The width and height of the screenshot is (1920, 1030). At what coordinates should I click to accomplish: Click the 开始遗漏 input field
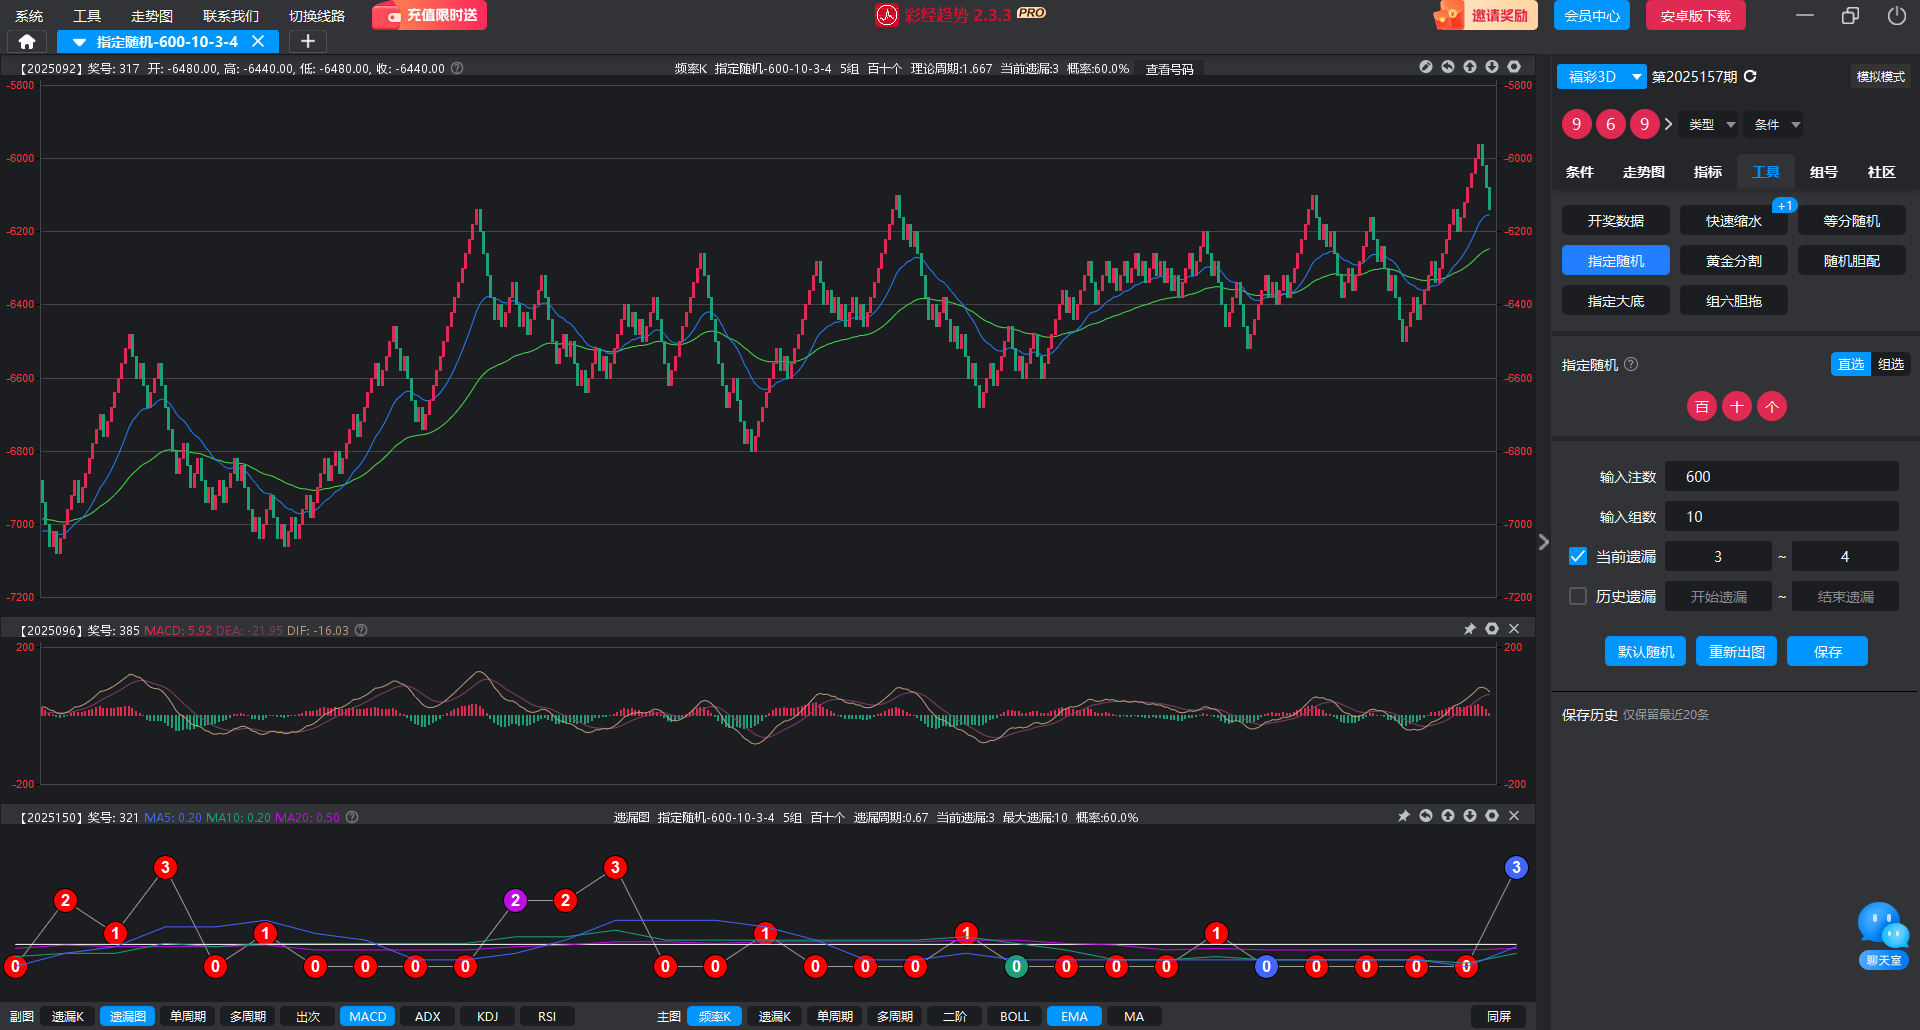(1718, 596)
